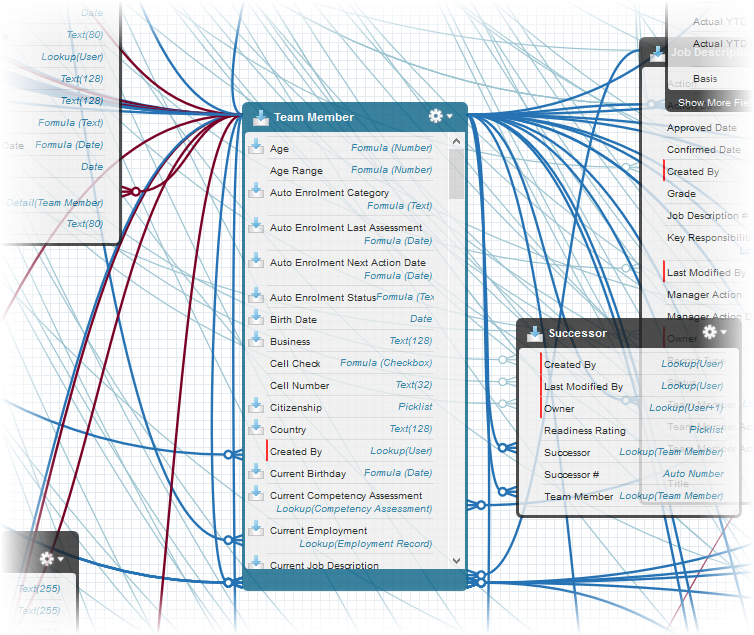This screenshot has width=754, height=635.
Task: Open the Team Member gear settings menu
Action: pos(439,116)
